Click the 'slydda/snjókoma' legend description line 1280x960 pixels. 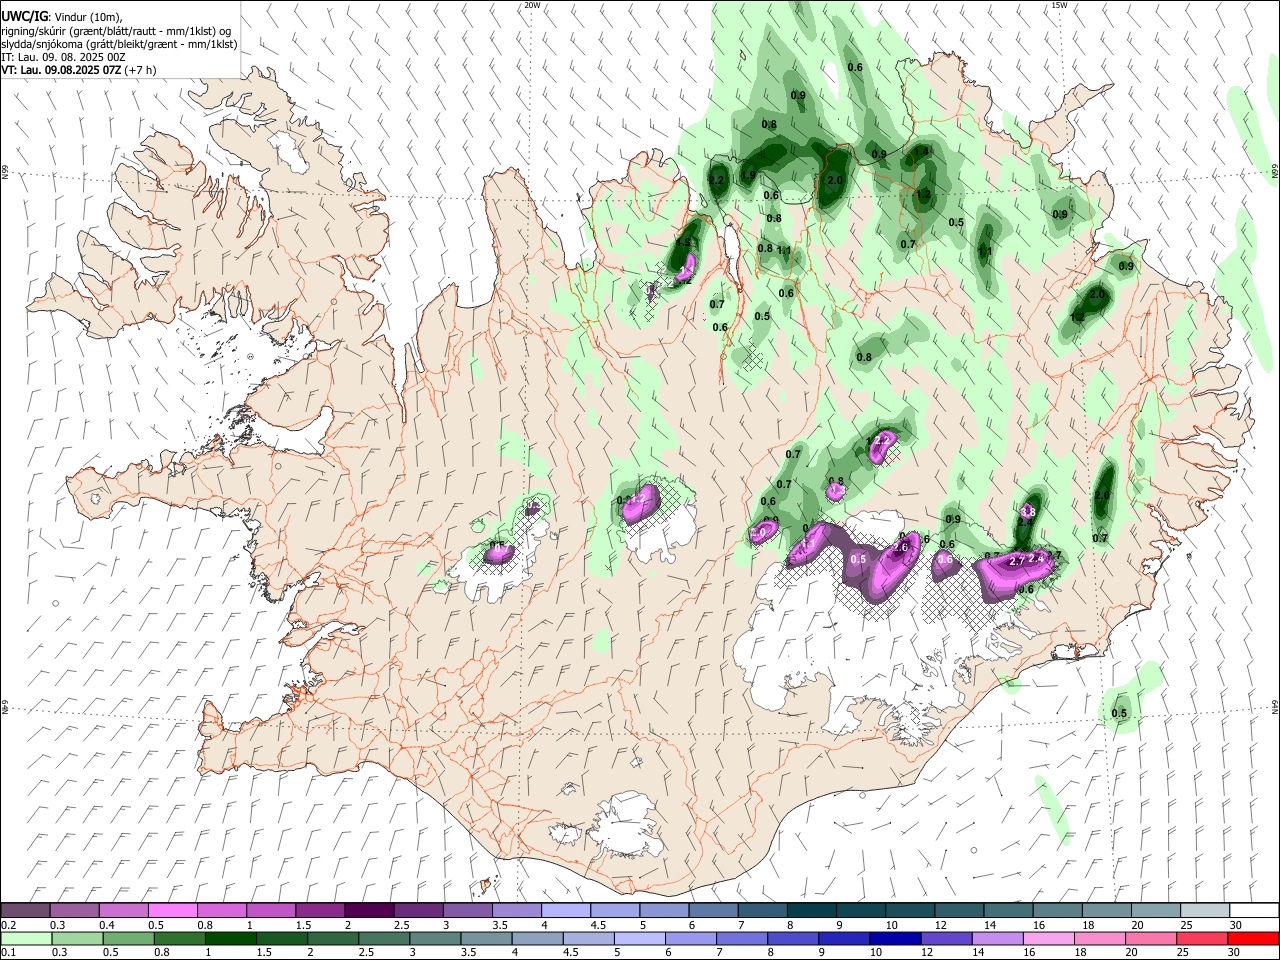click(x=119, y=44)
